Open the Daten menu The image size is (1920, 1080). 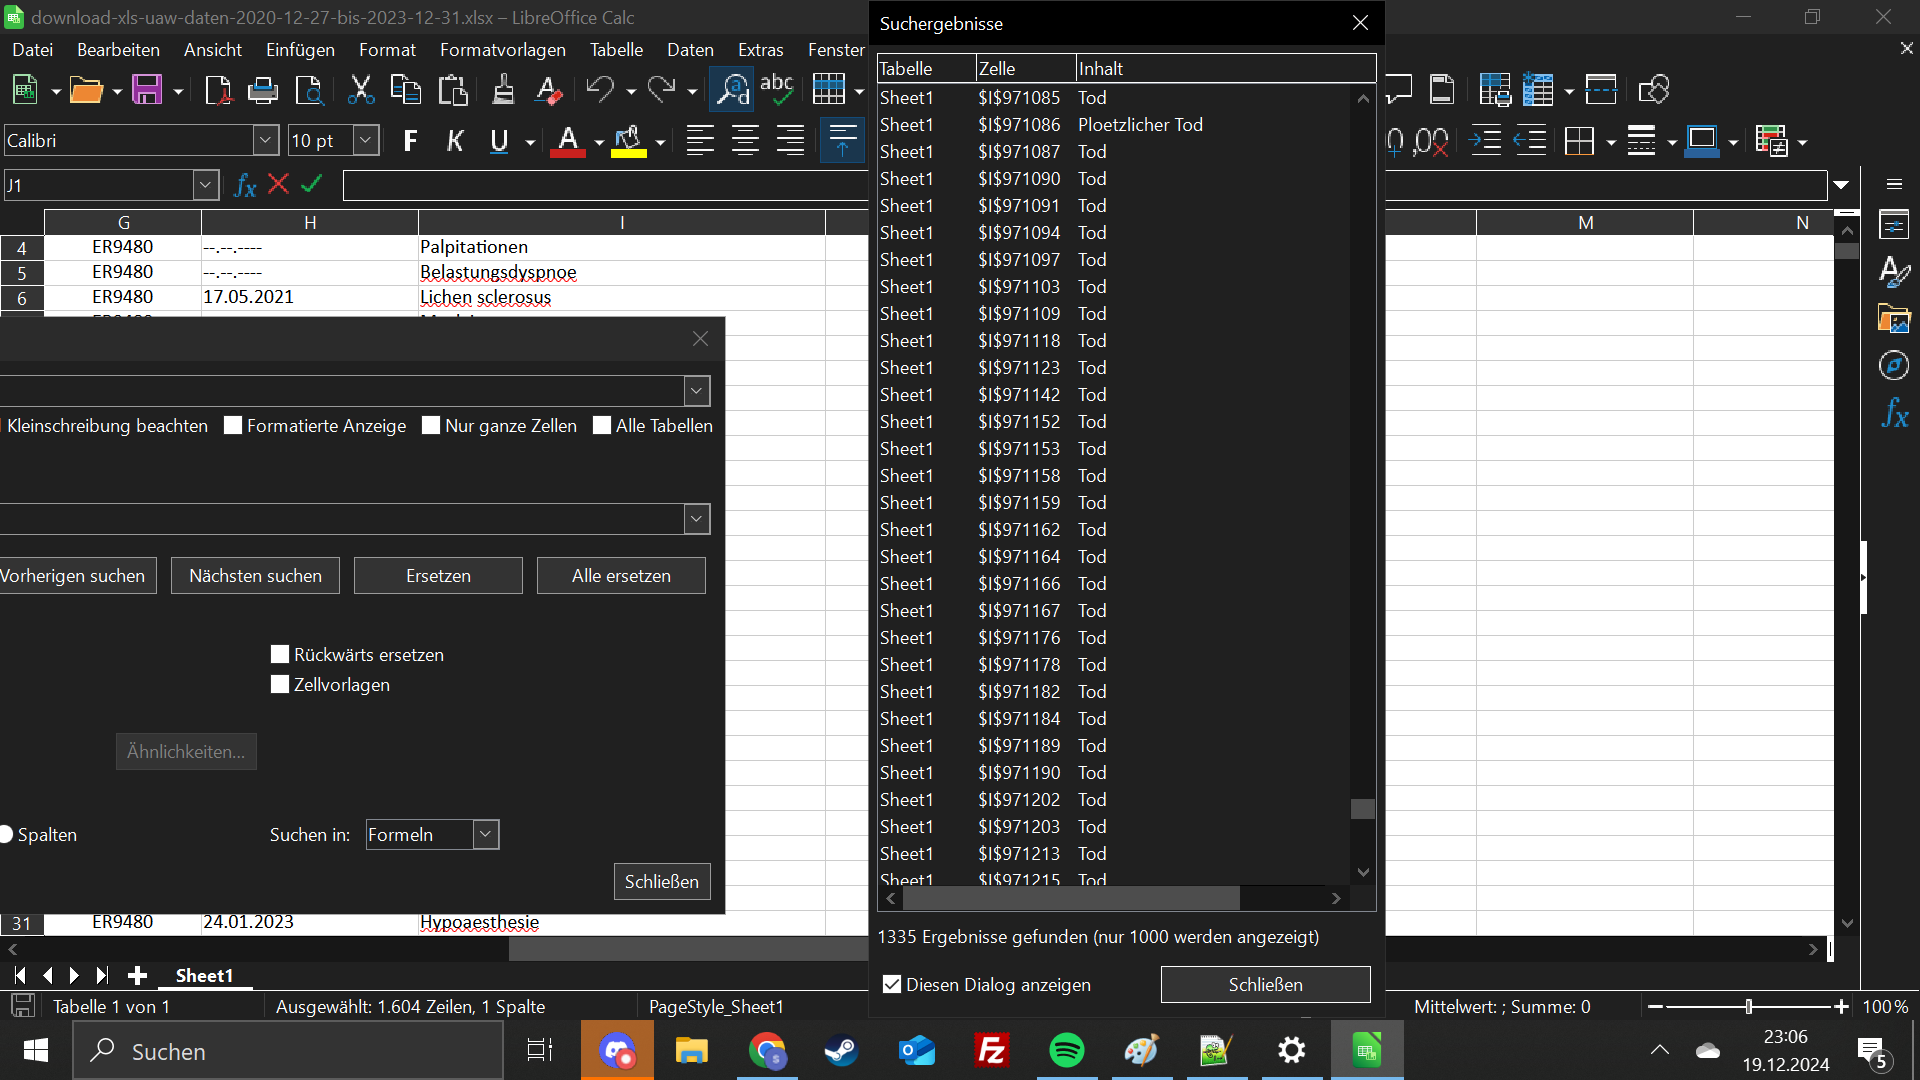point(690,50)
